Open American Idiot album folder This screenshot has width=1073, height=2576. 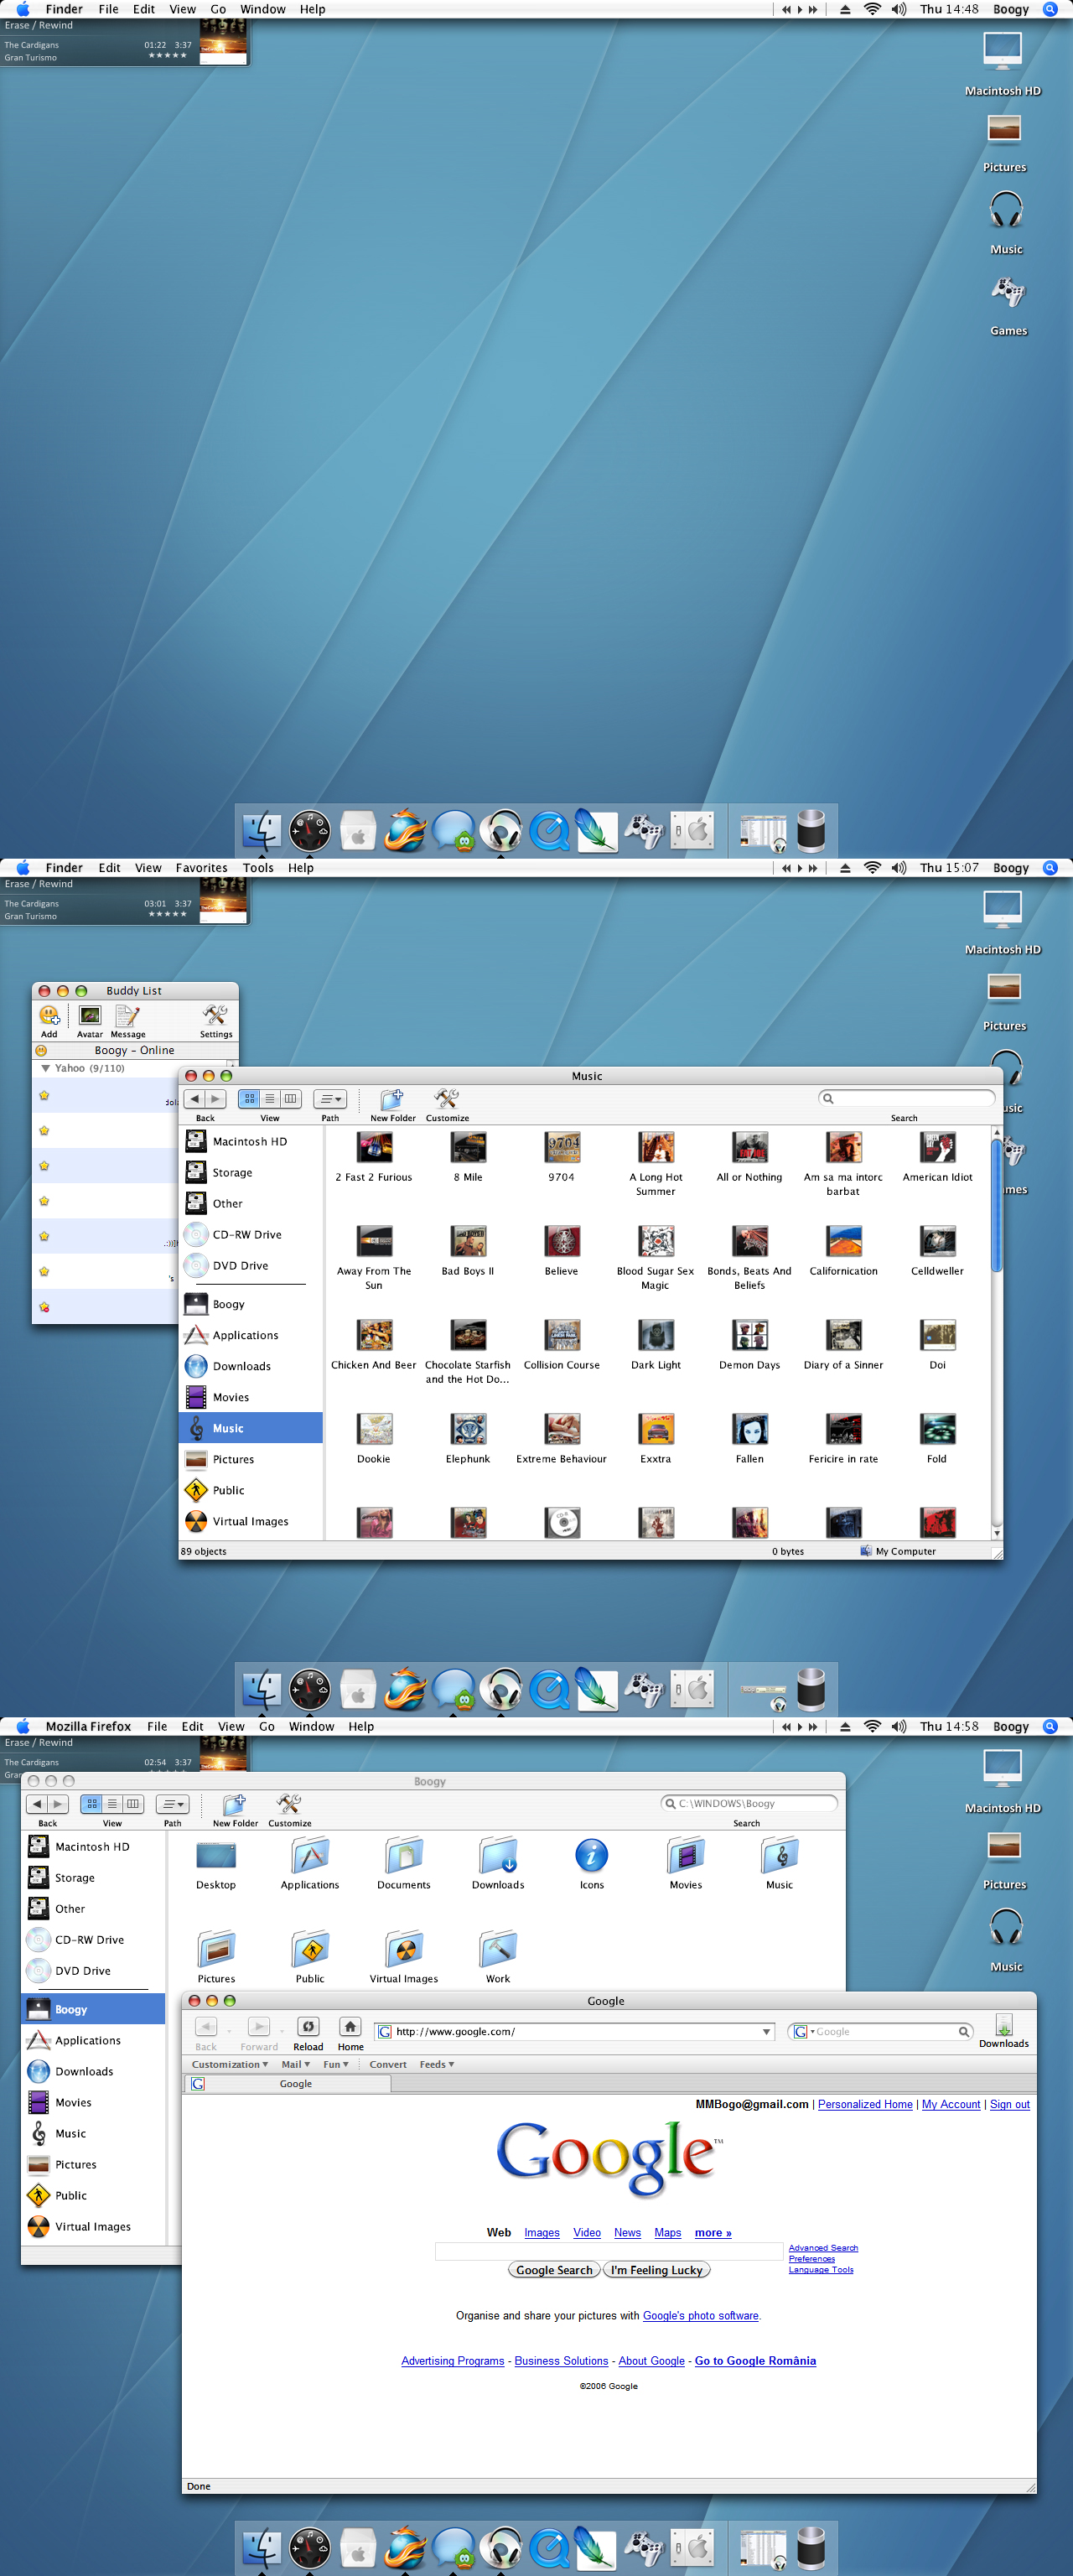click(937, 1157)
